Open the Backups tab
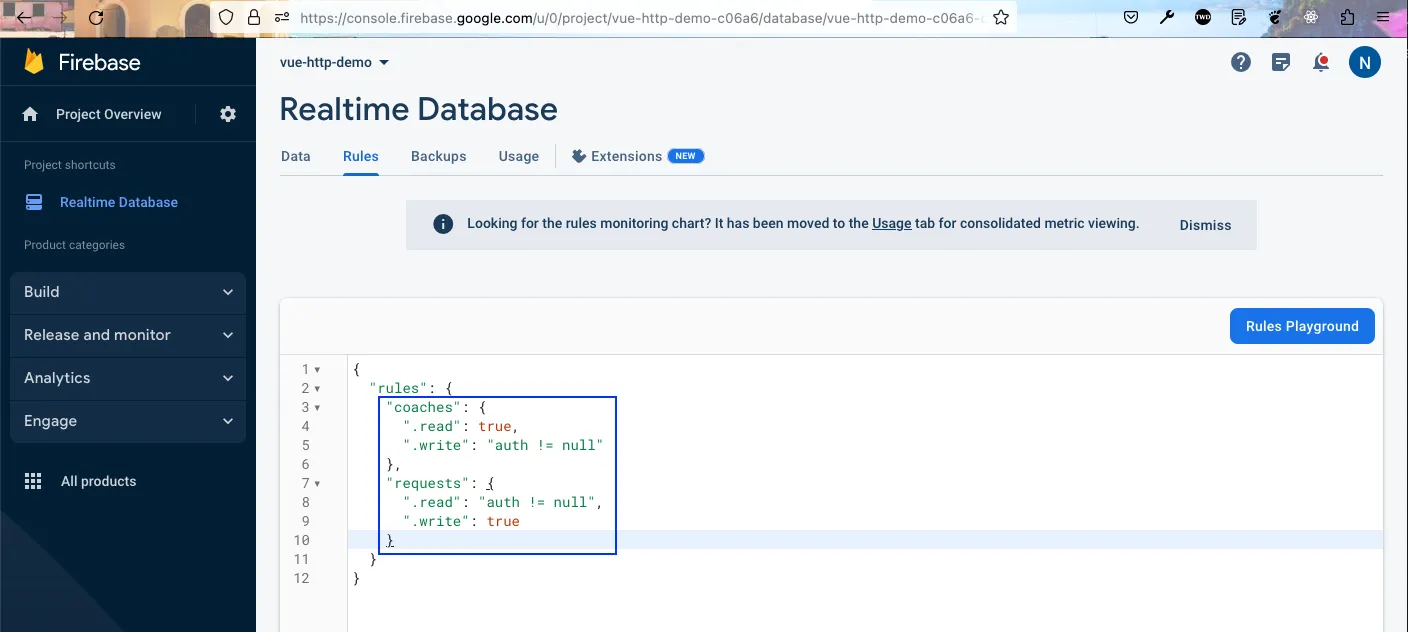This screenshot has width=1408, height=632. coord(439,156)
